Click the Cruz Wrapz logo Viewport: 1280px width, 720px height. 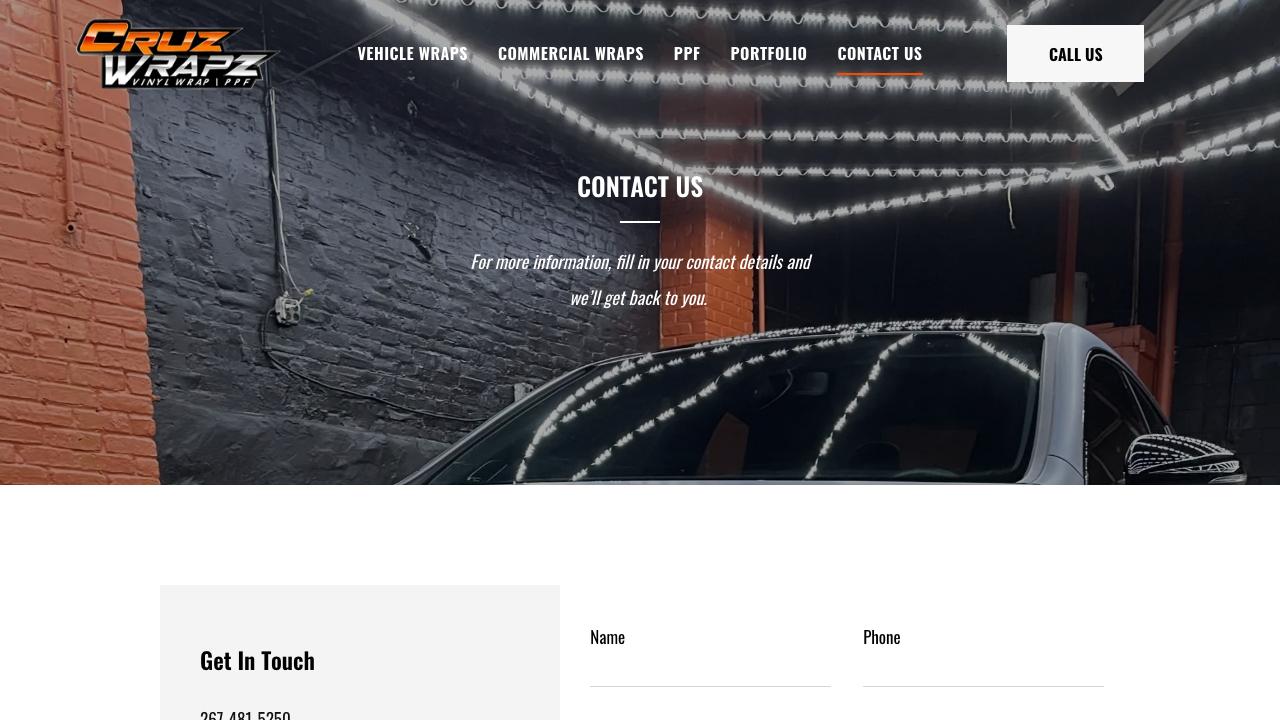point(176,54)
